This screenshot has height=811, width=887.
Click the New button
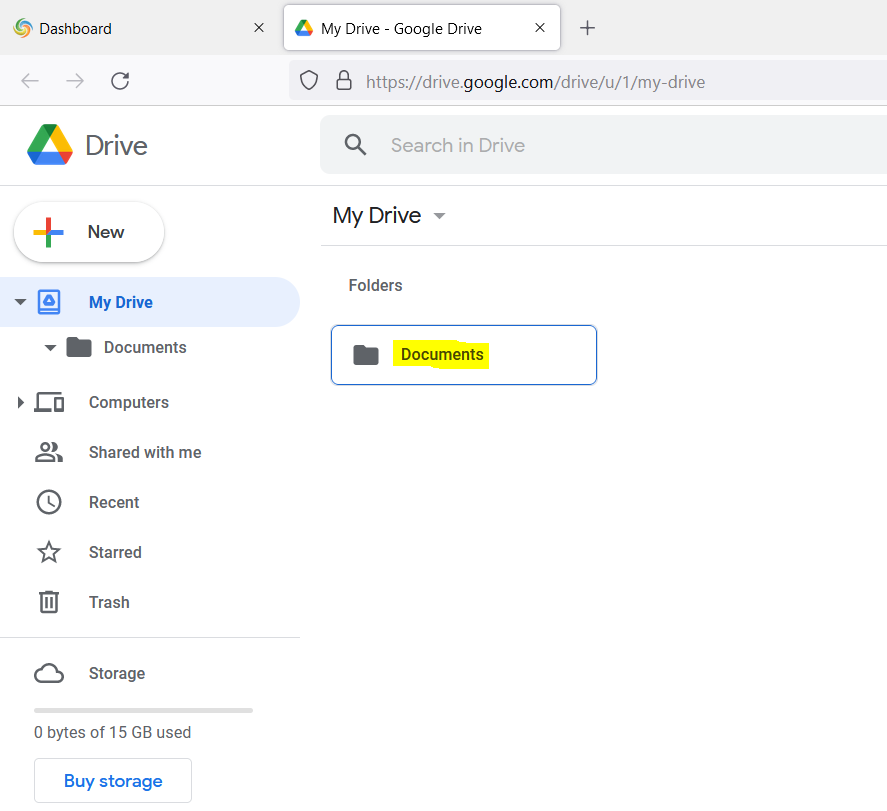coord(89,232)
